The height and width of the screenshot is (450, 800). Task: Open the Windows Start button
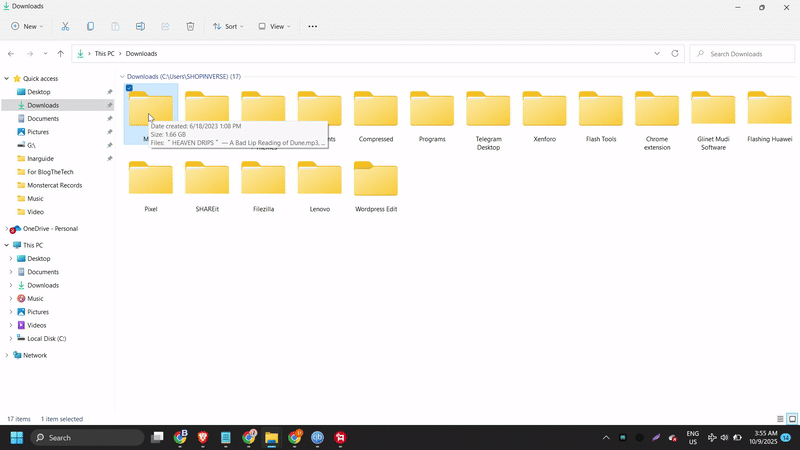[x=17, y=438]
